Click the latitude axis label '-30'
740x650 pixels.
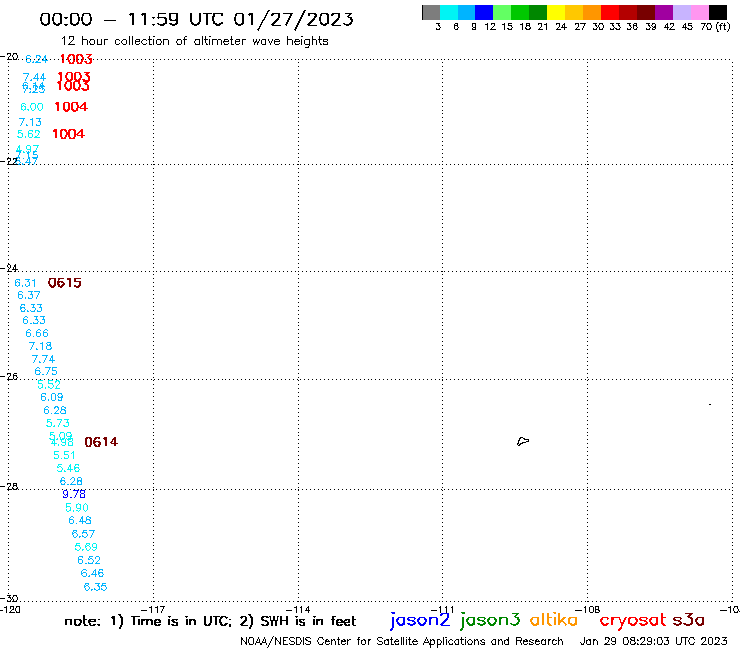point(9,598)
